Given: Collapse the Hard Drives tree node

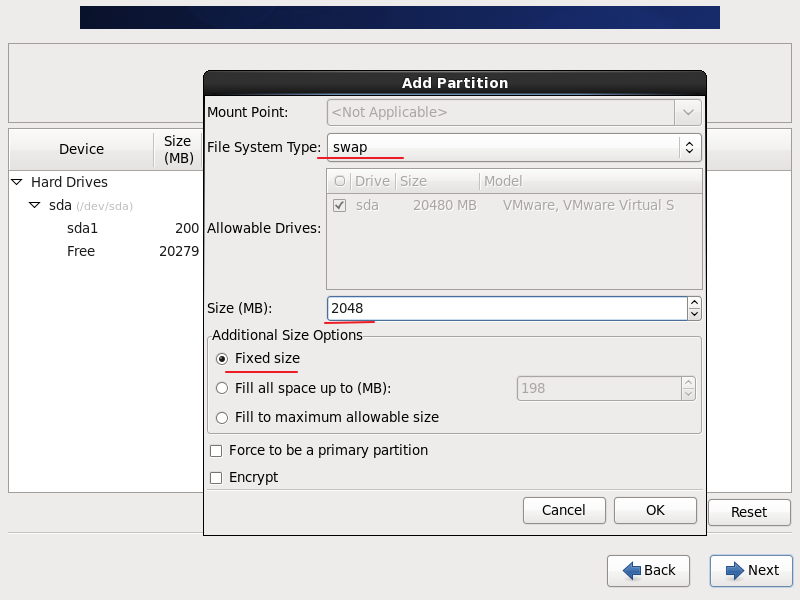Looking at the screenshot, I should tap(17, 182).
